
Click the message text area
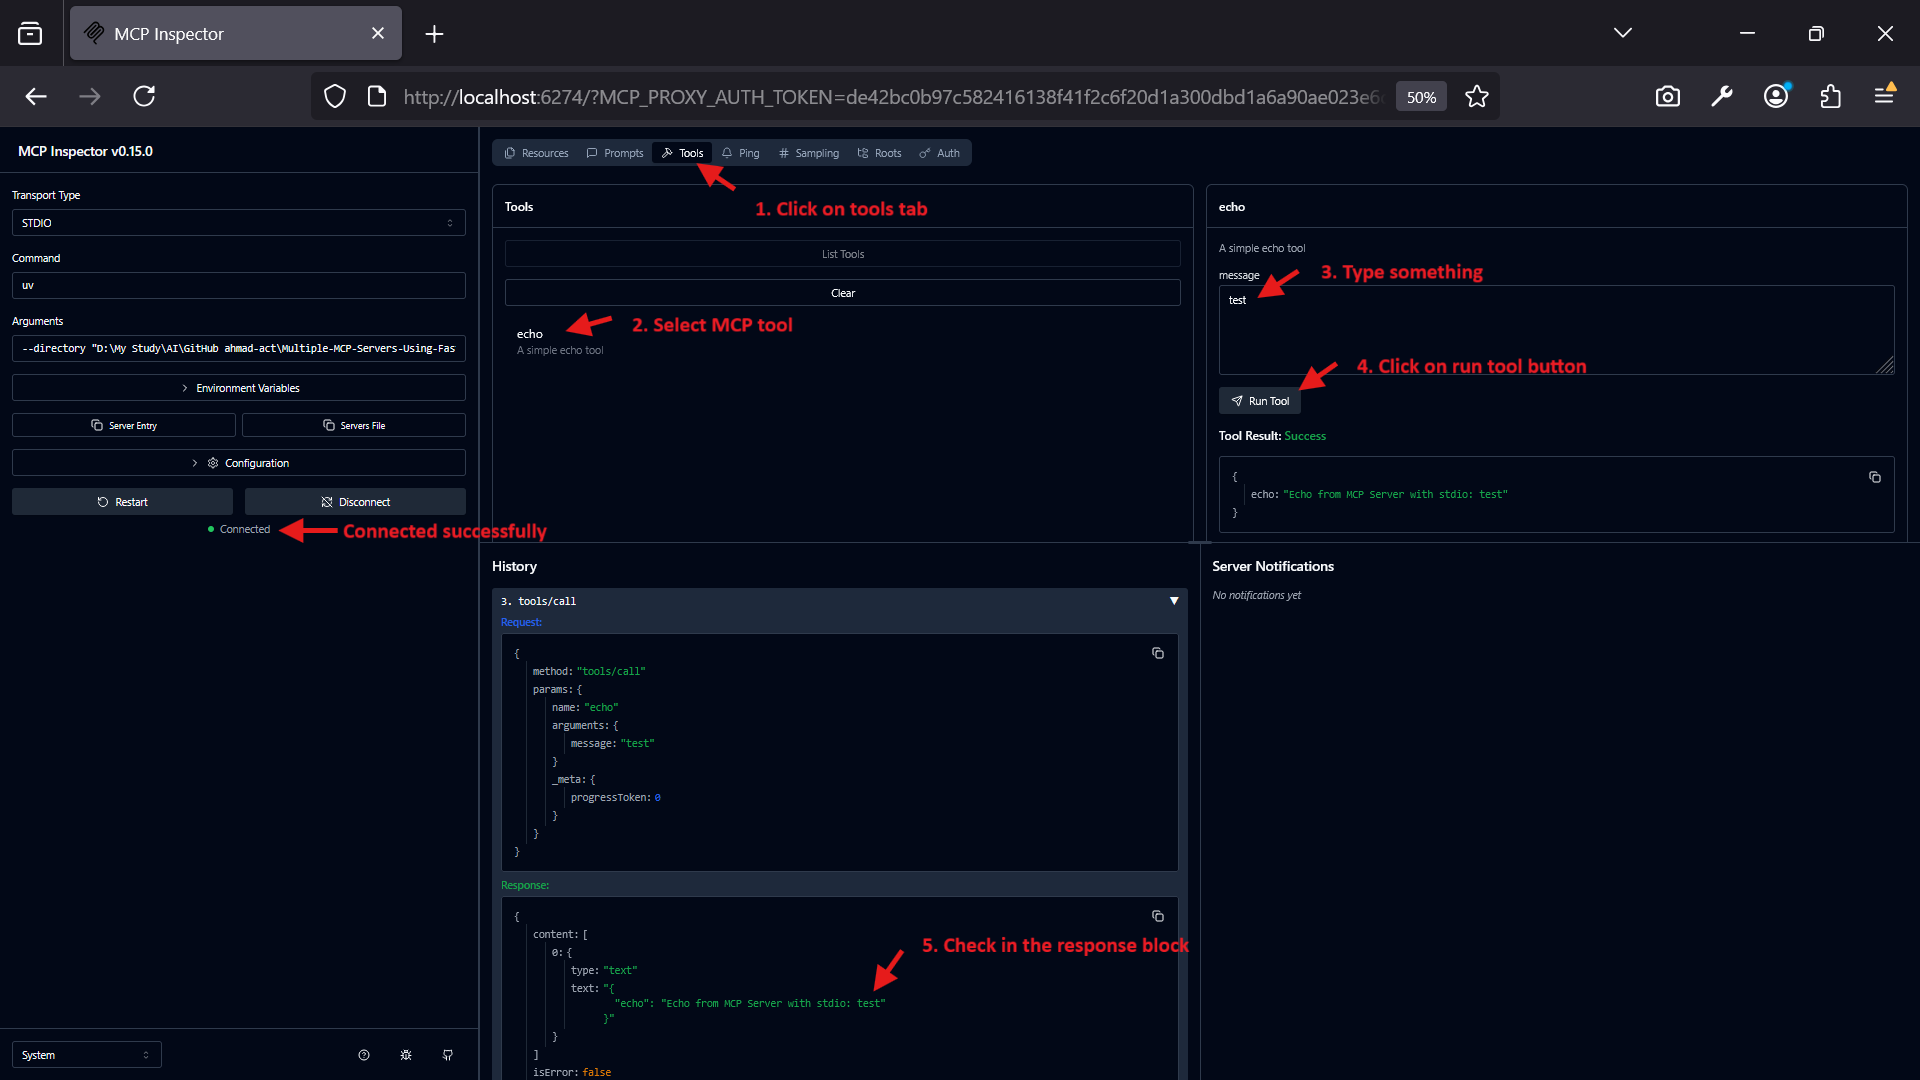[x=1556, y=330]
